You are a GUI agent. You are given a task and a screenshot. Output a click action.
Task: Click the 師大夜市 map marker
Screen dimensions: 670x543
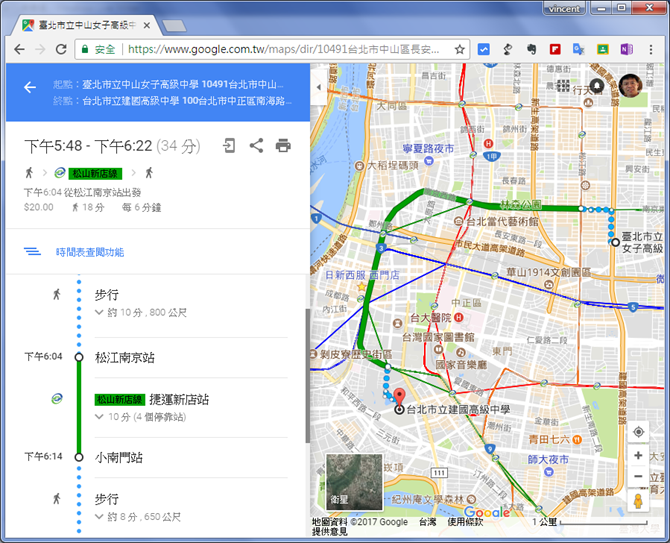(549, 472)
